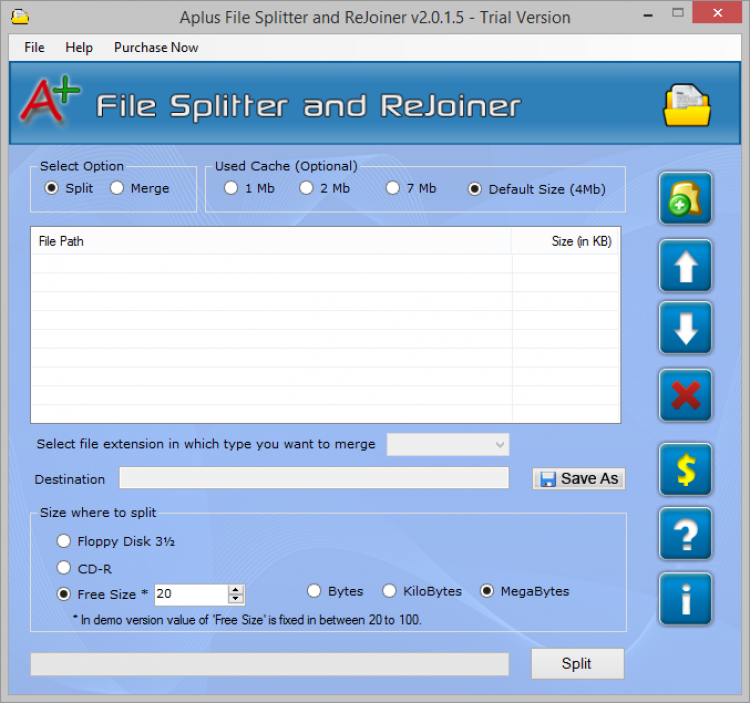Click the Size (in KB) column header

[565, 241]
